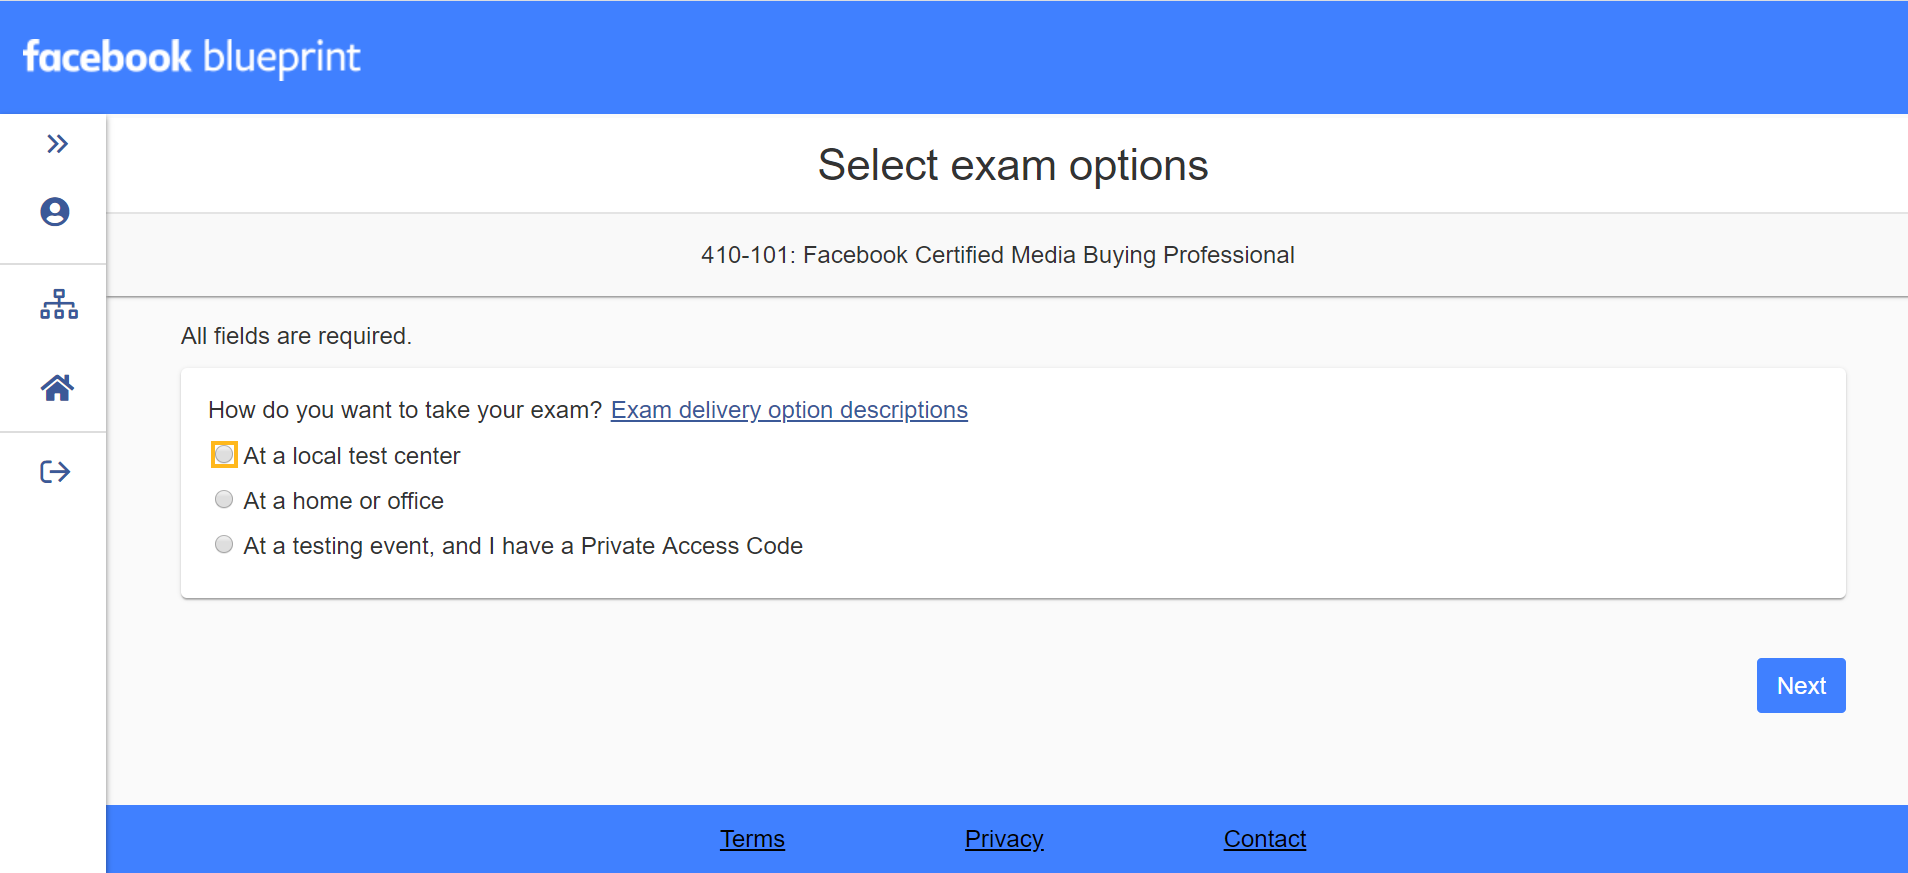This screenshot has width=1908, height=873.
Task: Click the Next button
Action: (x=1801, y=685)
